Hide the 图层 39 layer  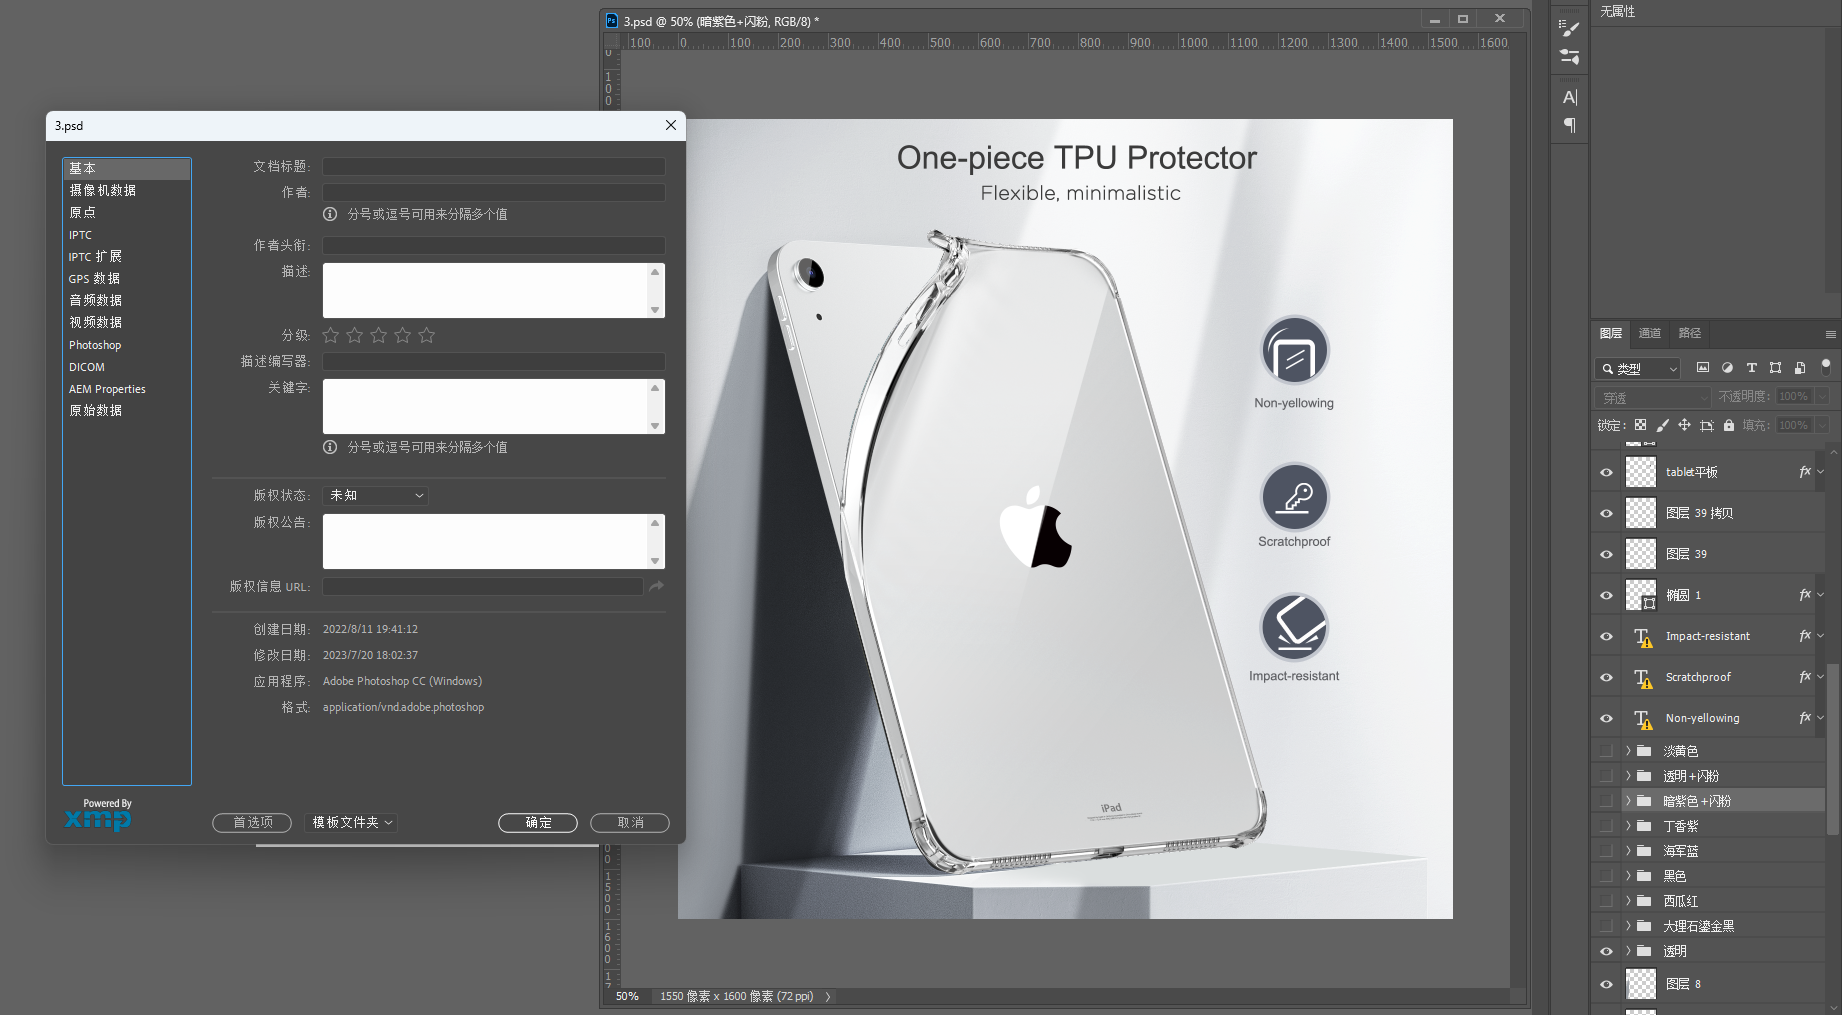pos(1606,554)
